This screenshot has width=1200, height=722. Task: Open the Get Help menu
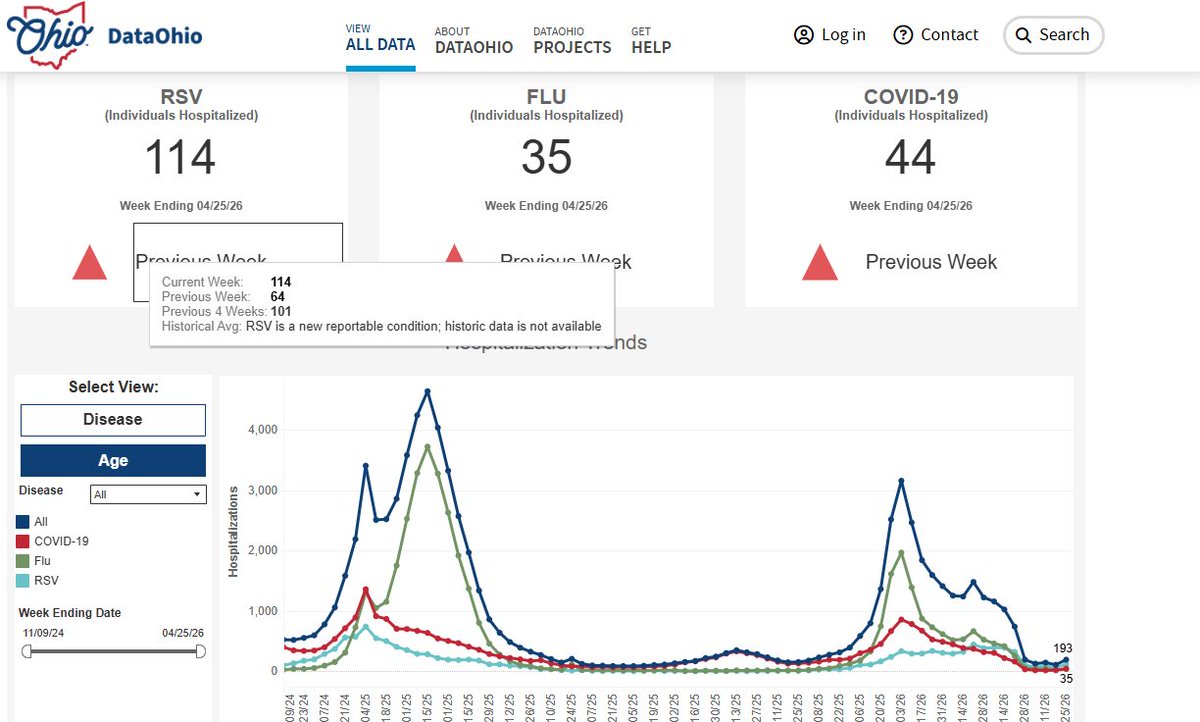[651, 40]
